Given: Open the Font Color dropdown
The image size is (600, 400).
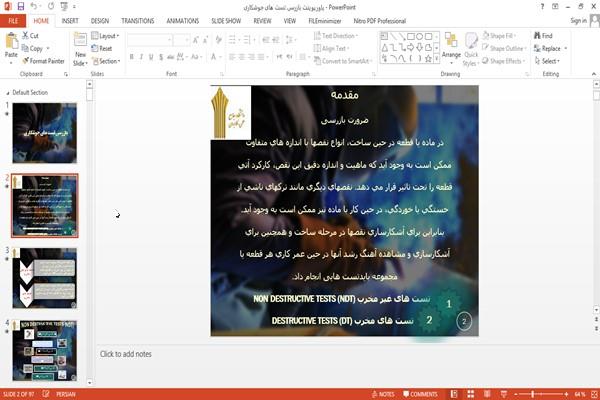Looking at the screenshot, I should [x=219, y=57].
